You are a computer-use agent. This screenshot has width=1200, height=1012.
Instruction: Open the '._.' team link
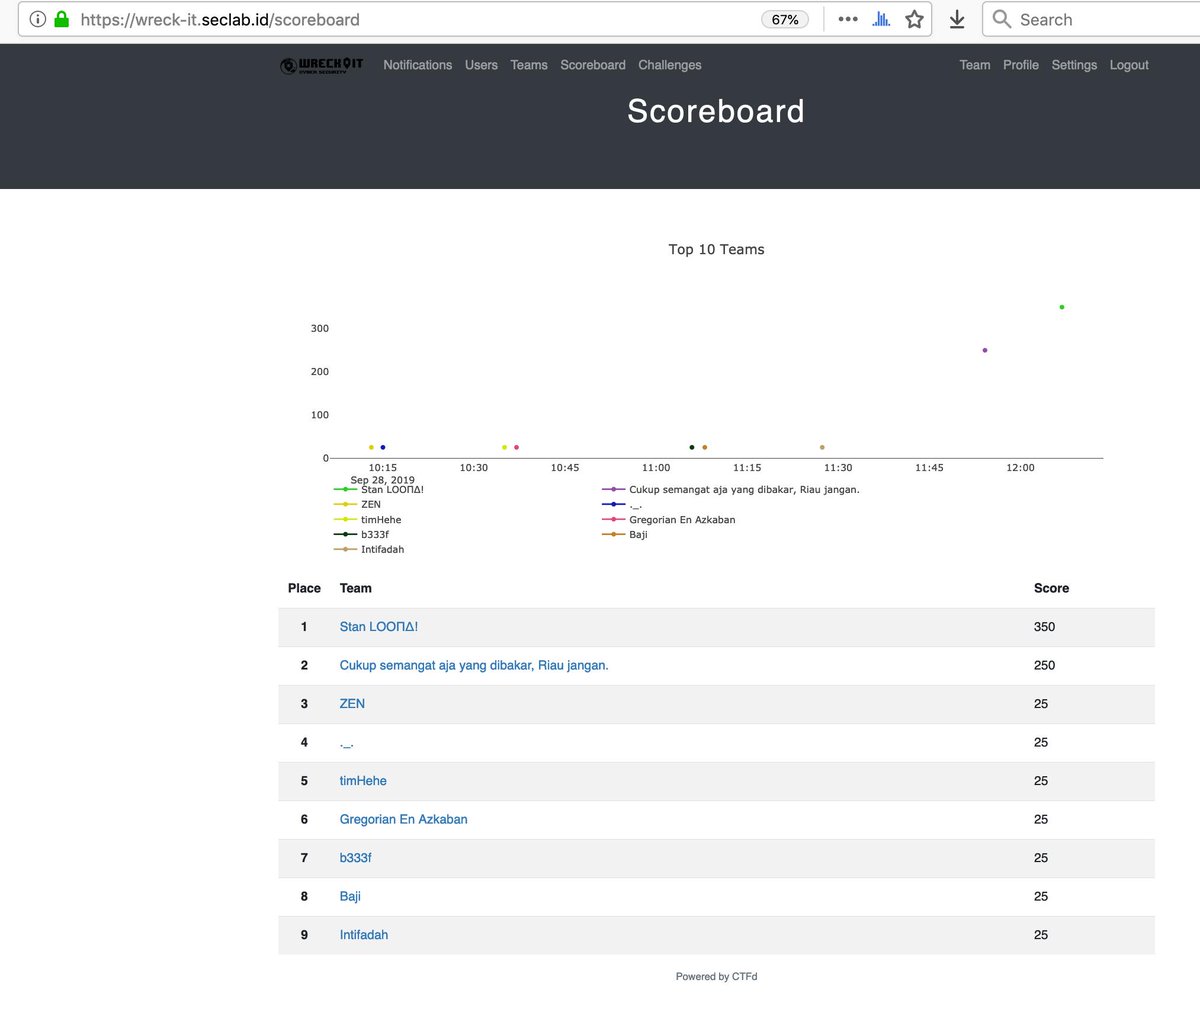coord(346,742)
